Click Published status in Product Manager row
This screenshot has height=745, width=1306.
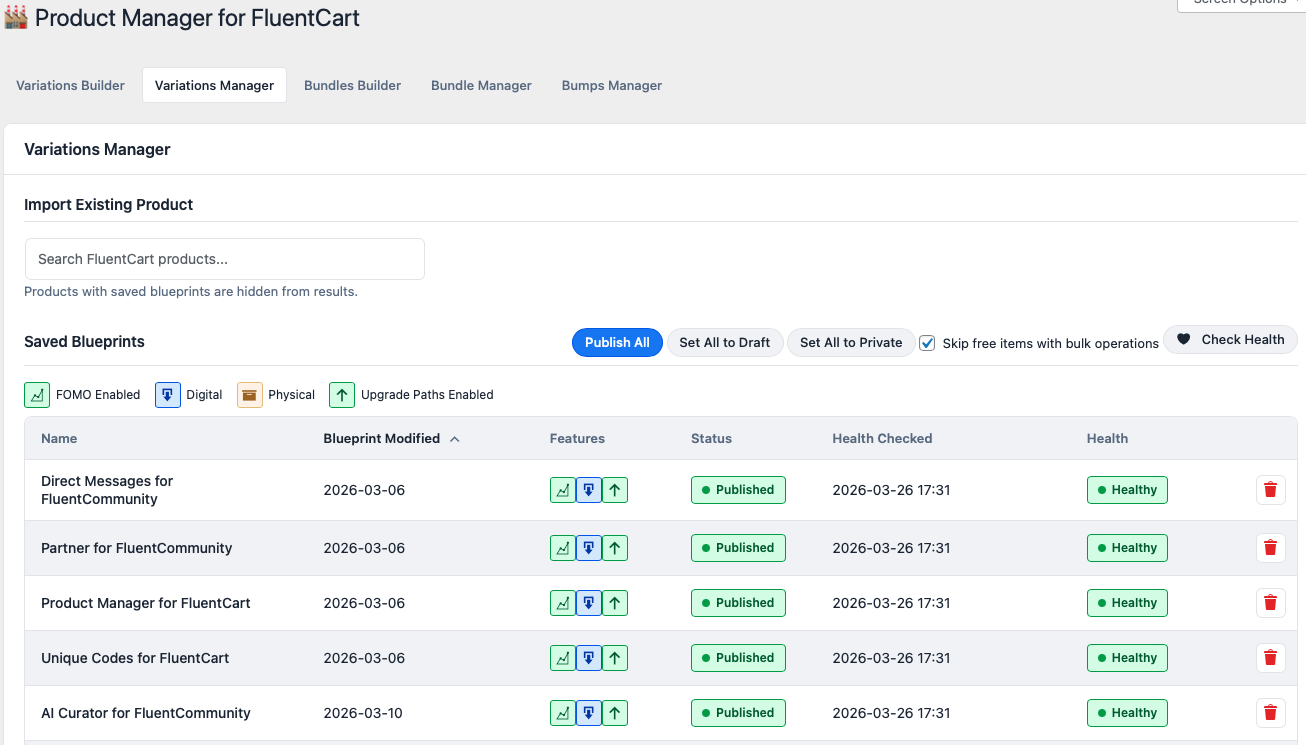pos(738,603)
